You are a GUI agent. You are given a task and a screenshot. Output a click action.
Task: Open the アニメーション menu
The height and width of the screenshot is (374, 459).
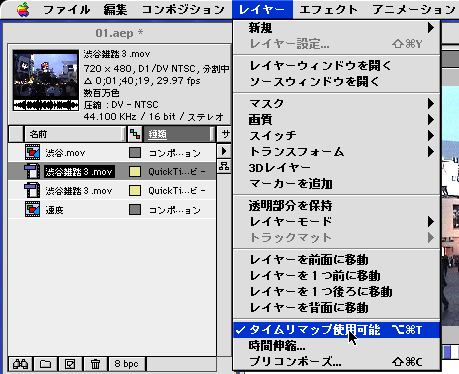[x=414, y=9]
